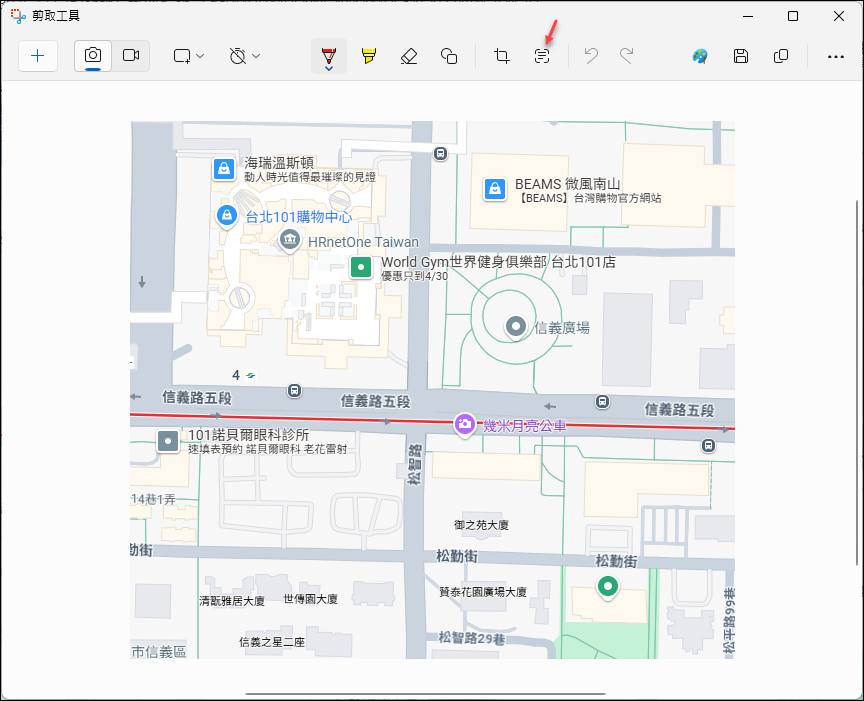Activate the image crop tool

pyautogui.click(x=502, y=56)
